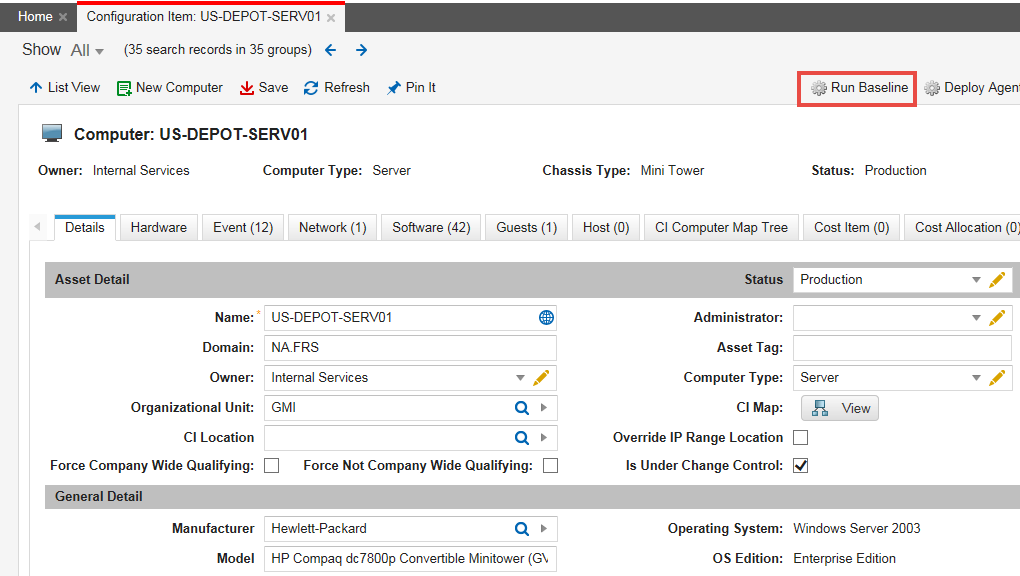The image size is (1020, 576).
Task: Click search magnifier in Manufacturer field
Action: tap(521, 528)
